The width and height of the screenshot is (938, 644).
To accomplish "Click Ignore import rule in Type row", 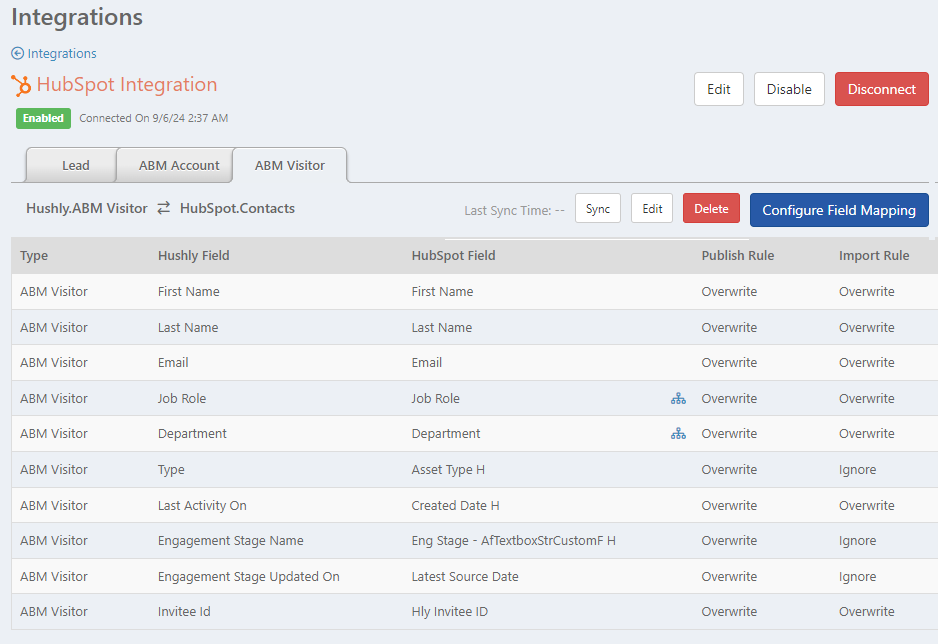I will click(857, 469).
